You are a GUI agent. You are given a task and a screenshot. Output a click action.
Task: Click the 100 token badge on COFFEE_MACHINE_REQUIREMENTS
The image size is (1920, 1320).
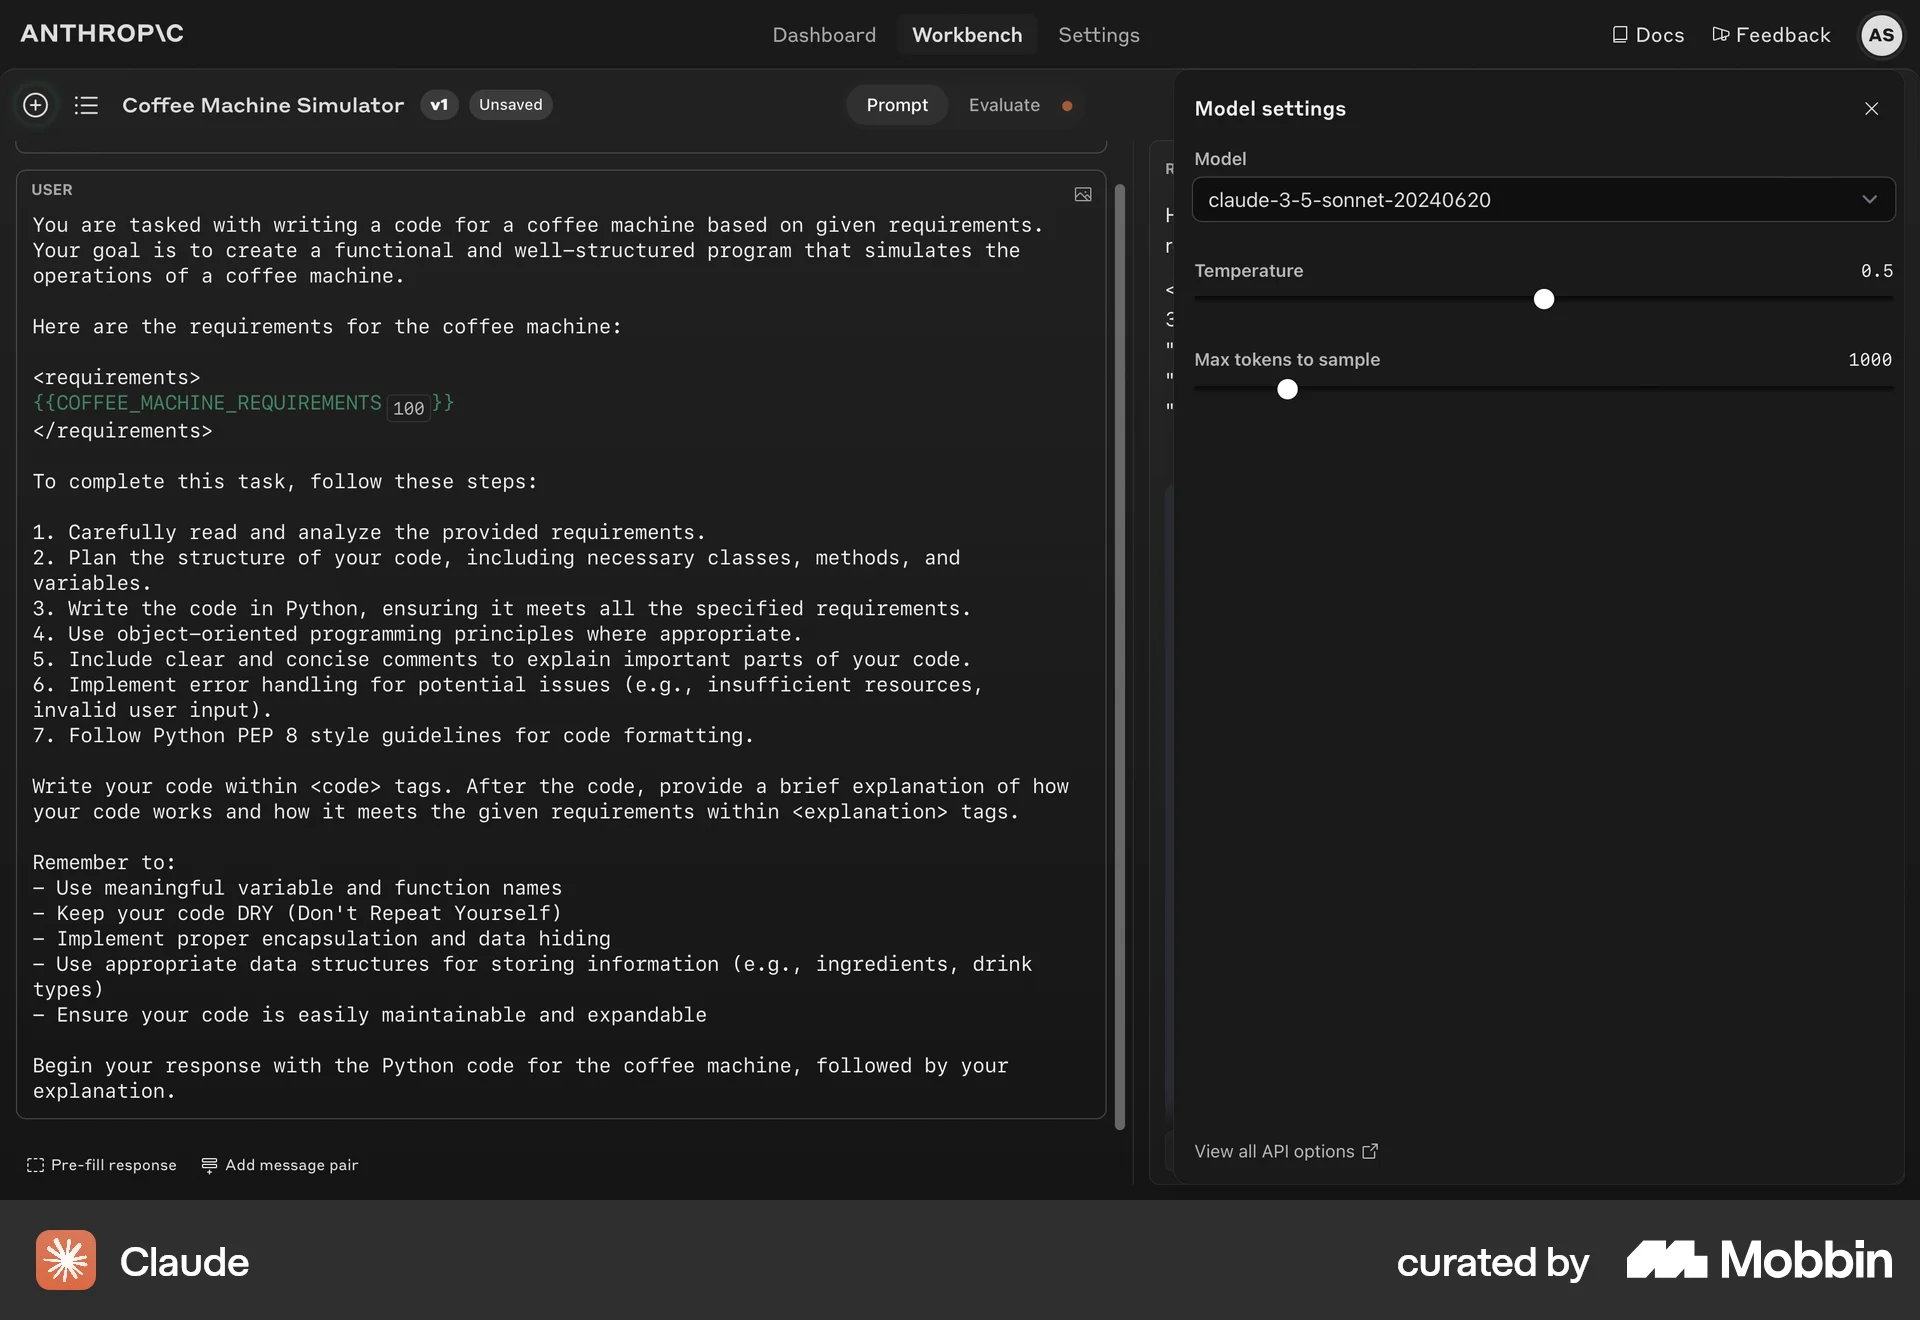tap(408, 408)
